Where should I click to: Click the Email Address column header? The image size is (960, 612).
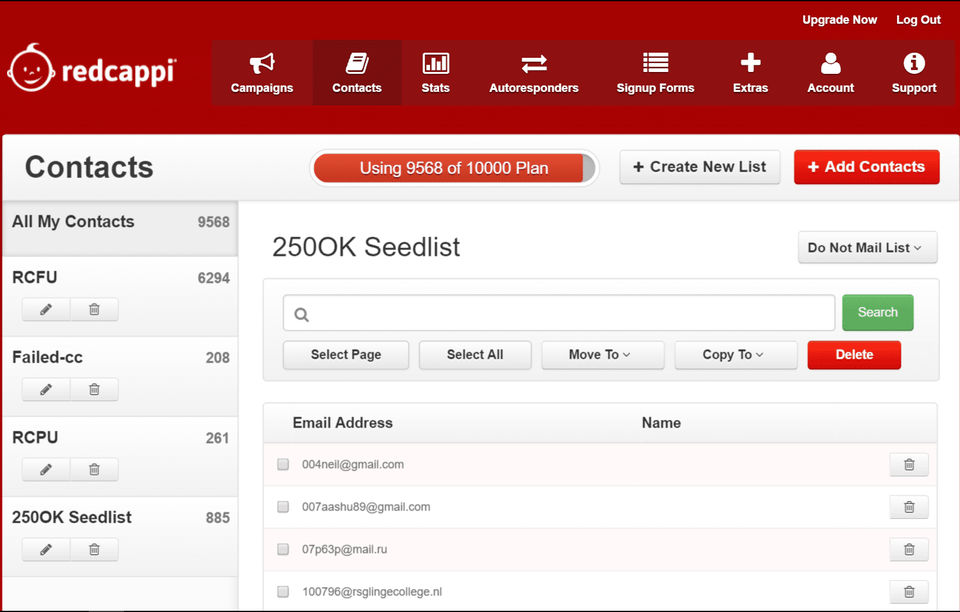tap(343, 423)
